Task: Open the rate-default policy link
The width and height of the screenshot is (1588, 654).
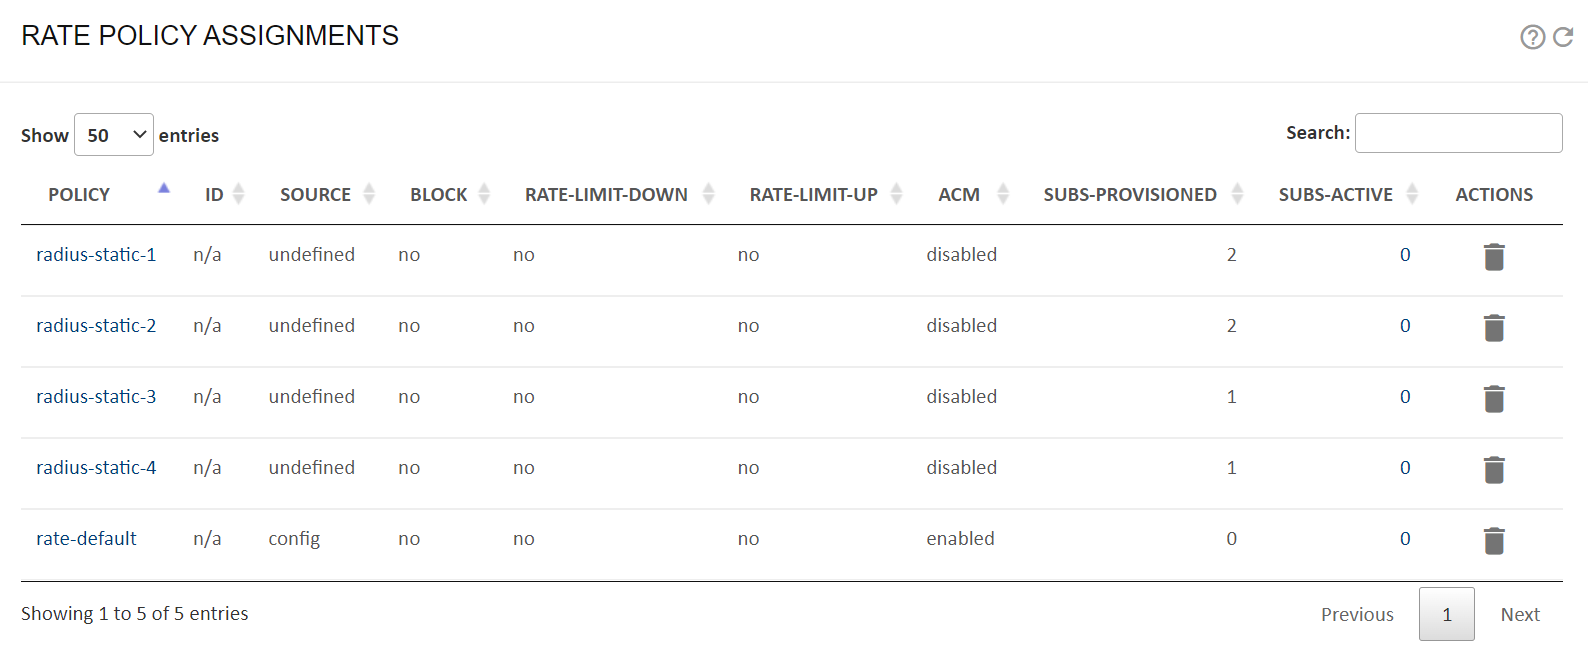Action: 86,539
